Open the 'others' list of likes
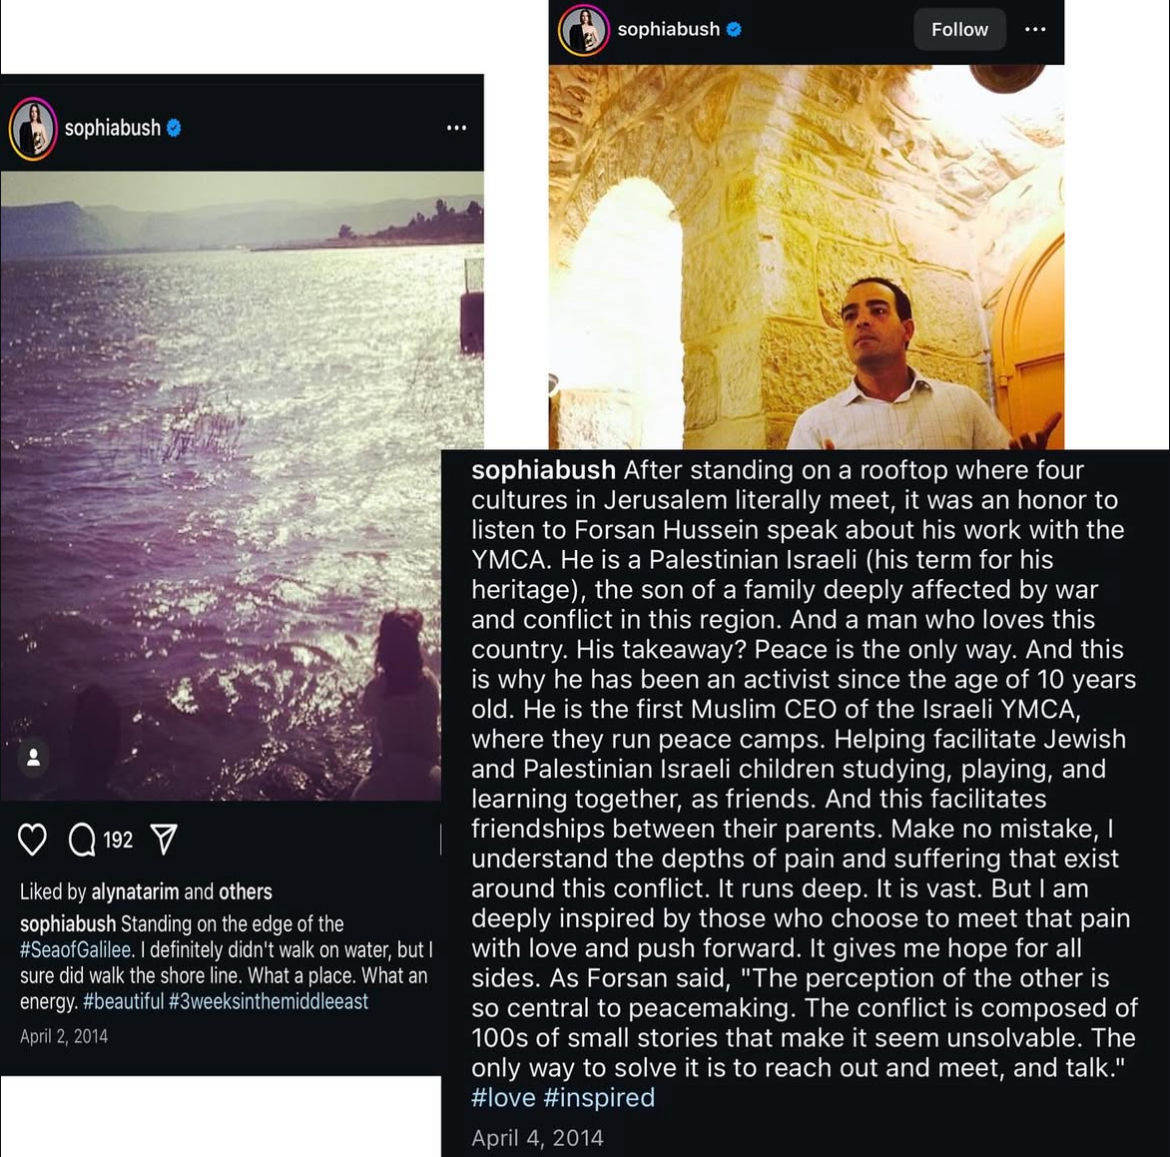The image size is (1170, 1157). [245, 891]
